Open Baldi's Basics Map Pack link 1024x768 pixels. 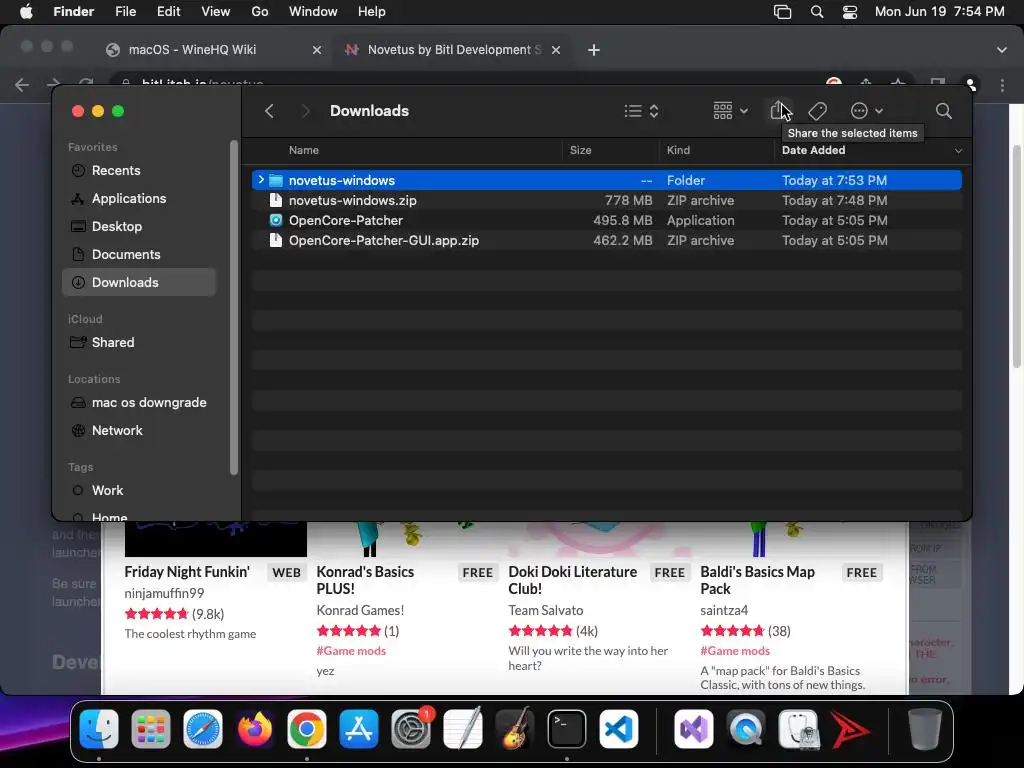click(x=758, y=580)
